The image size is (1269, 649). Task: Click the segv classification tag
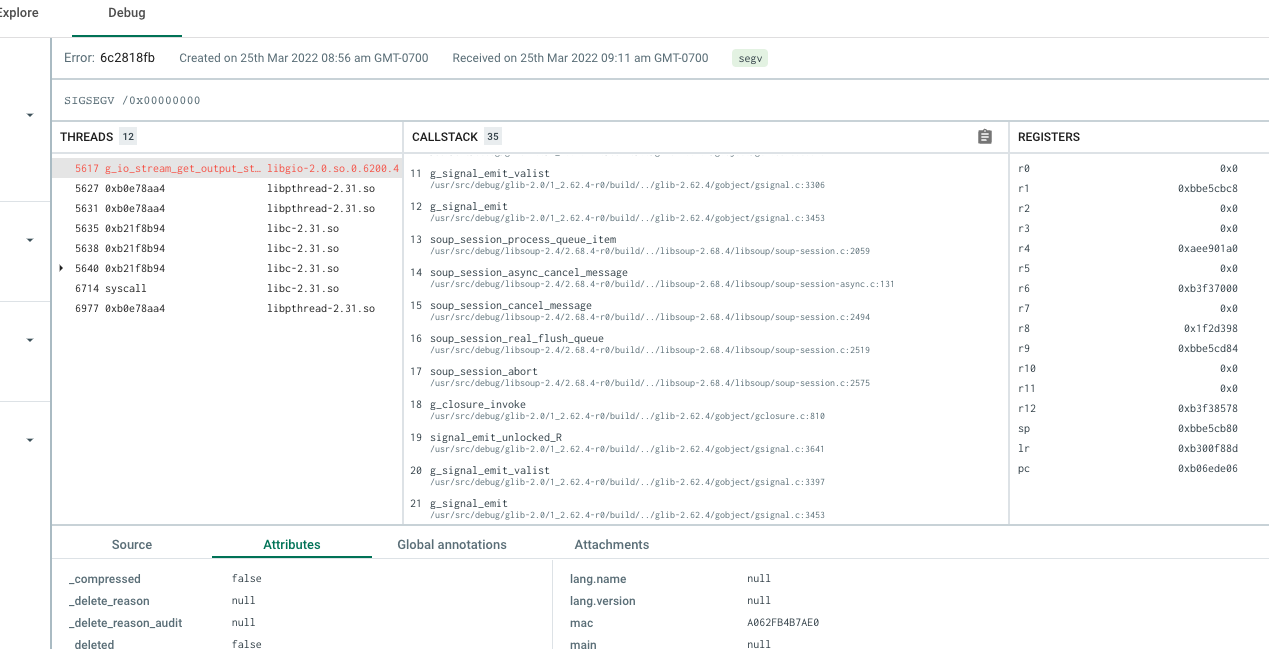pyautogui.click(x=750, y=59)
